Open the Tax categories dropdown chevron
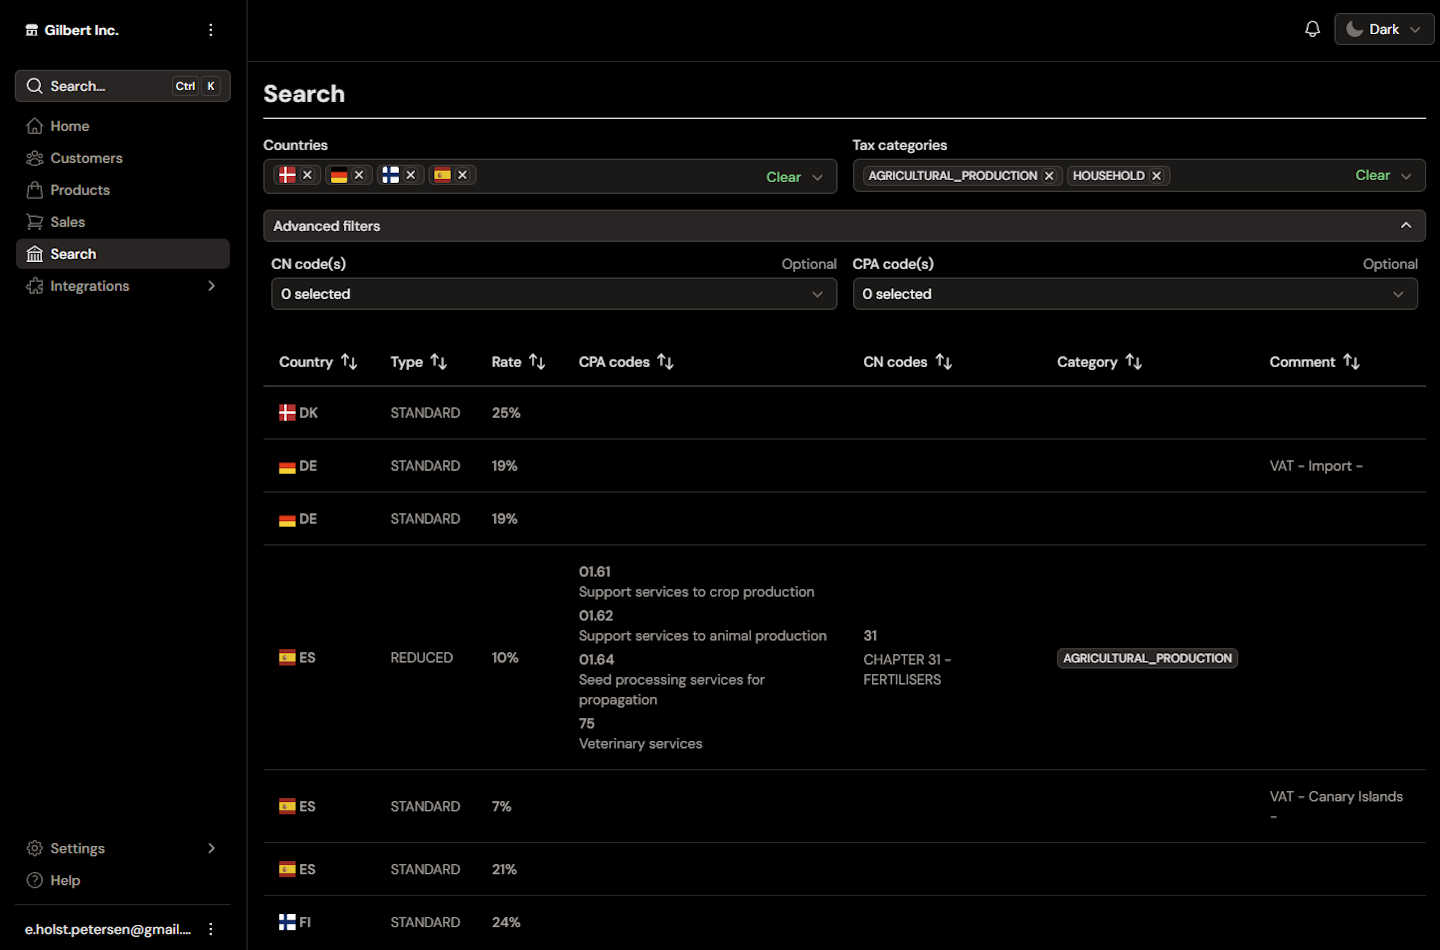1440x950 pixels. click(x=1407, y=176)
